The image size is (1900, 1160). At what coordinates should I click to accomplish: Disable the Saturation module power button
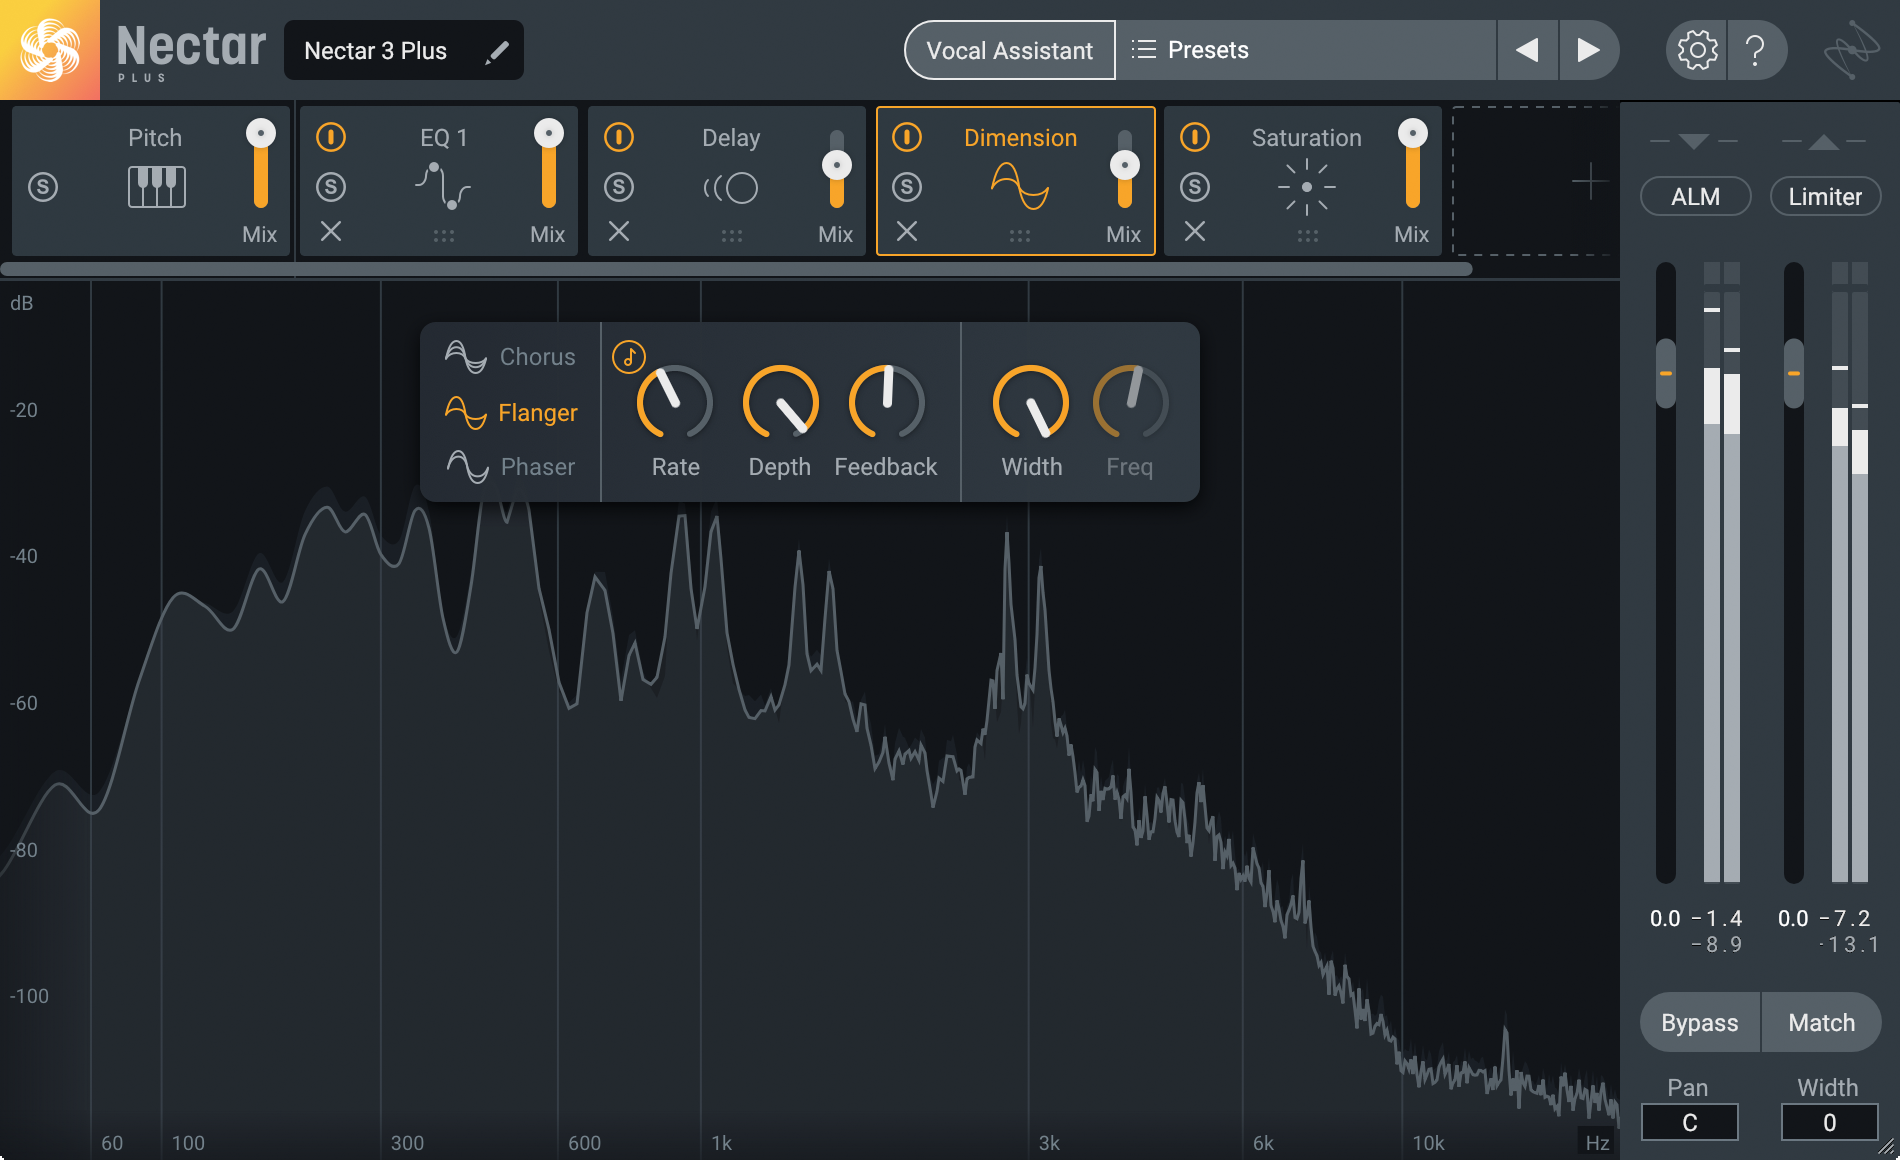[x=1195, y=137]
